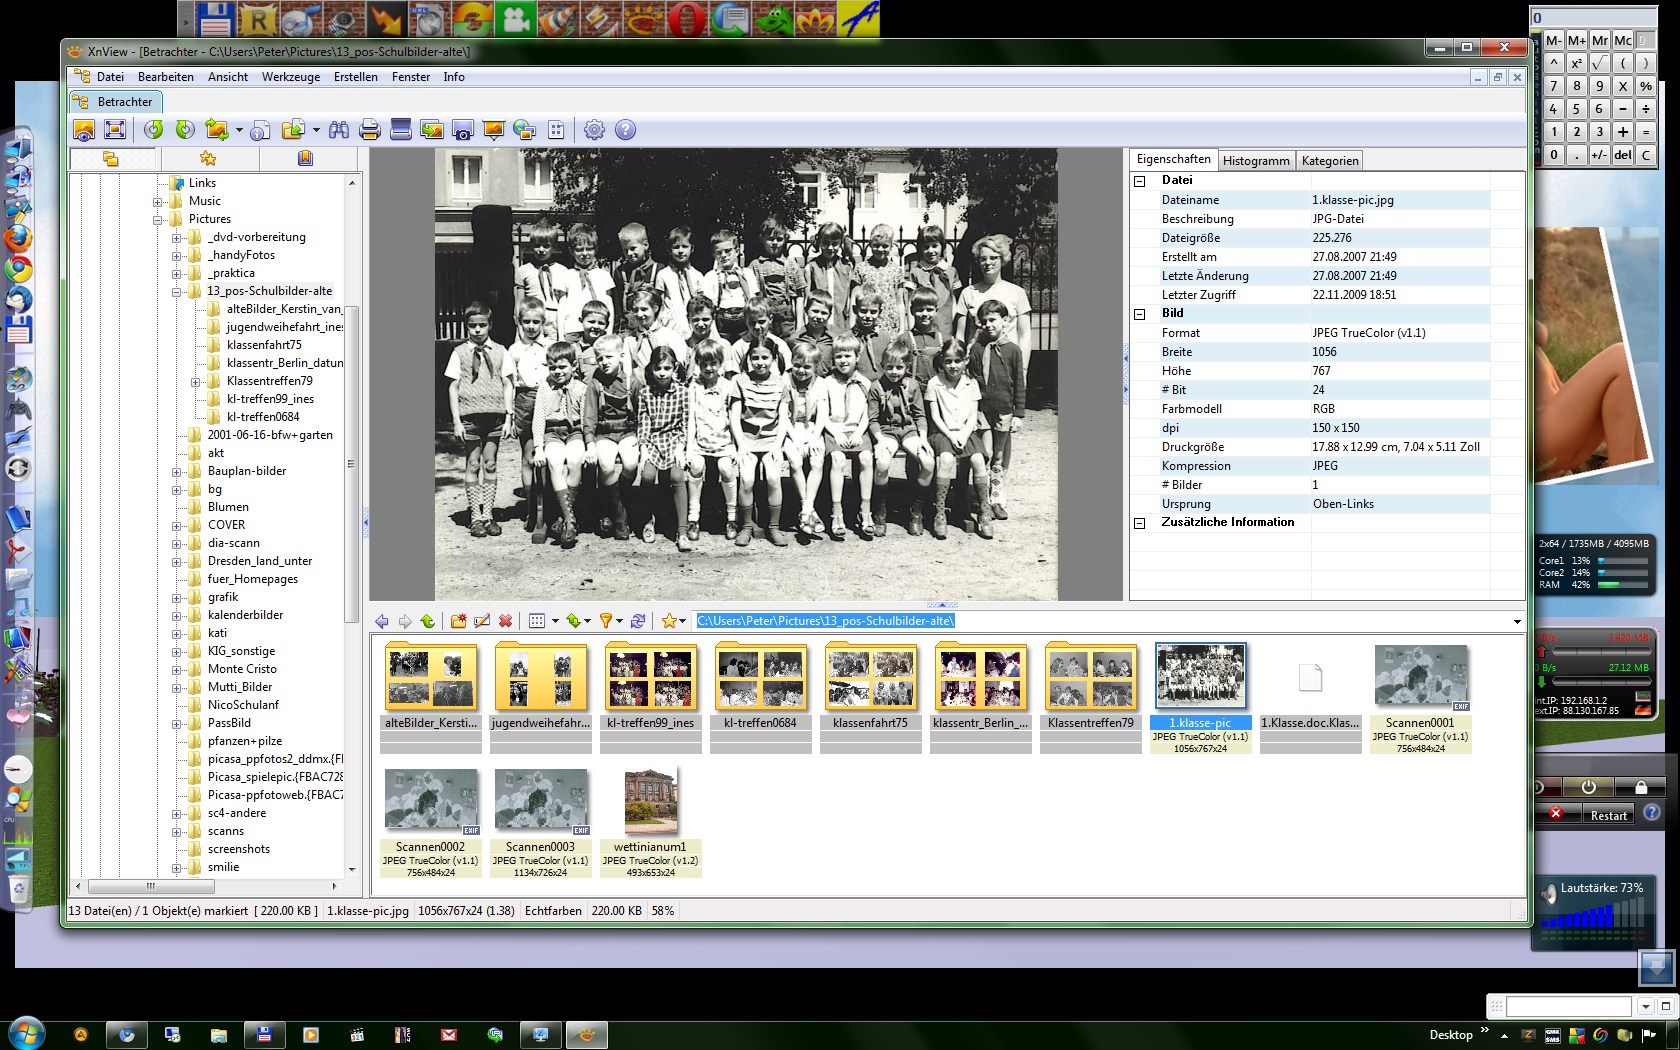Image resolution: width=1680 pixels, height=1050 pixels.
Task: Open the scanner import tool
Action: click(x=401, y=130)
